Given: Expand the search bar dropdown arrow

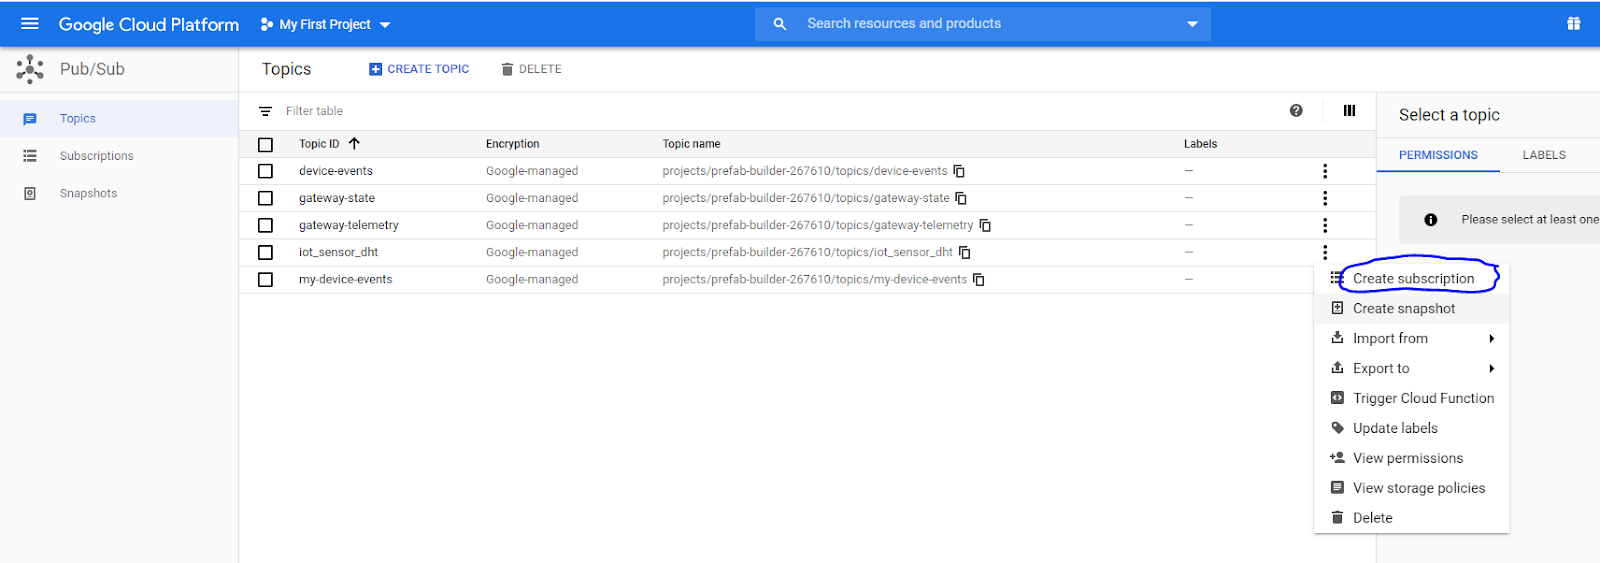Looking at the screenshot, I should [1192, 24].
